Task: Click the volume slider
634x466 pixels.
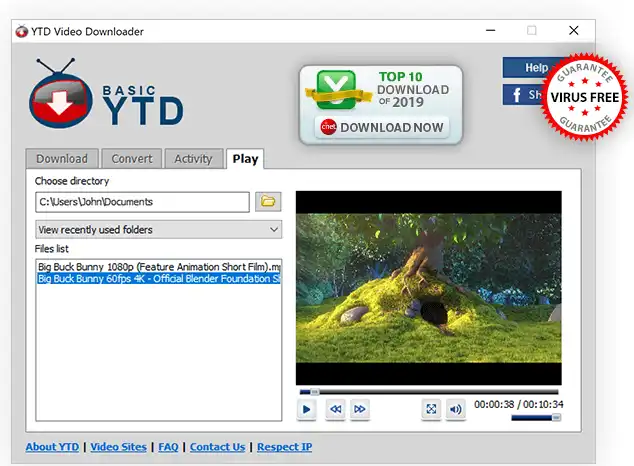Action: coord(536,418)
